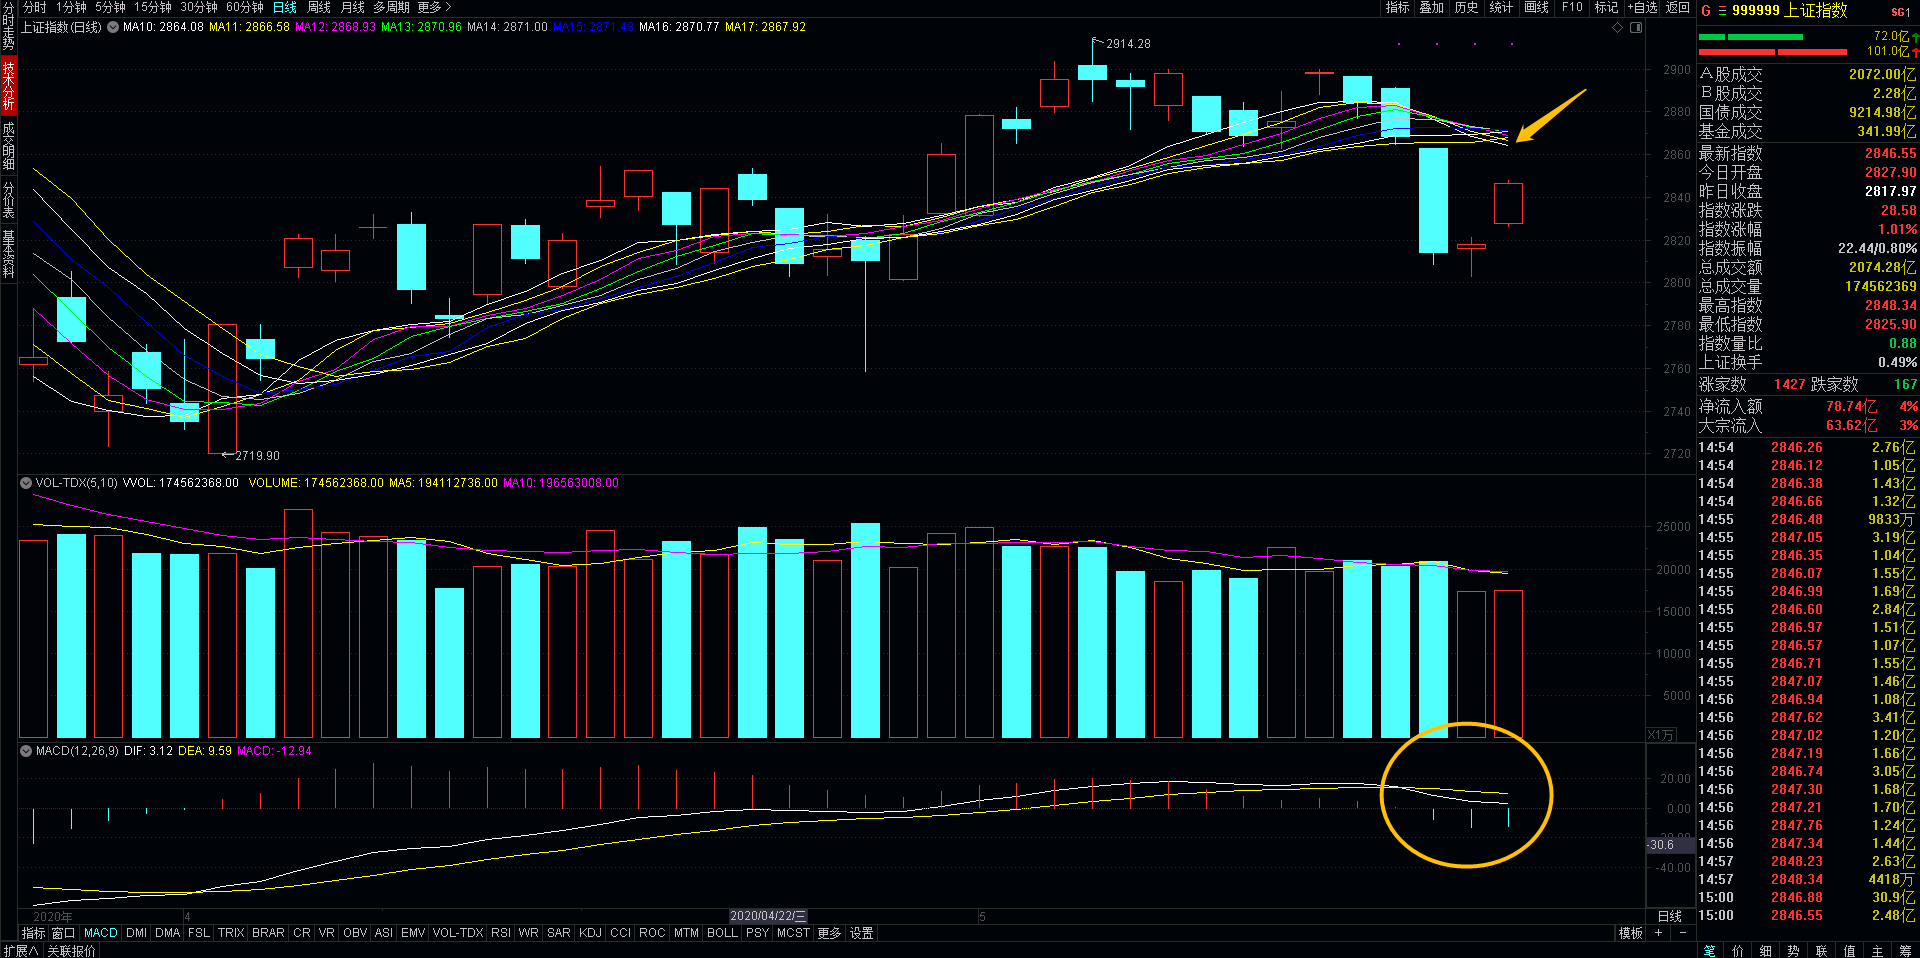
Task: Zoom out chart with minus button
Action: [1683, 933]
